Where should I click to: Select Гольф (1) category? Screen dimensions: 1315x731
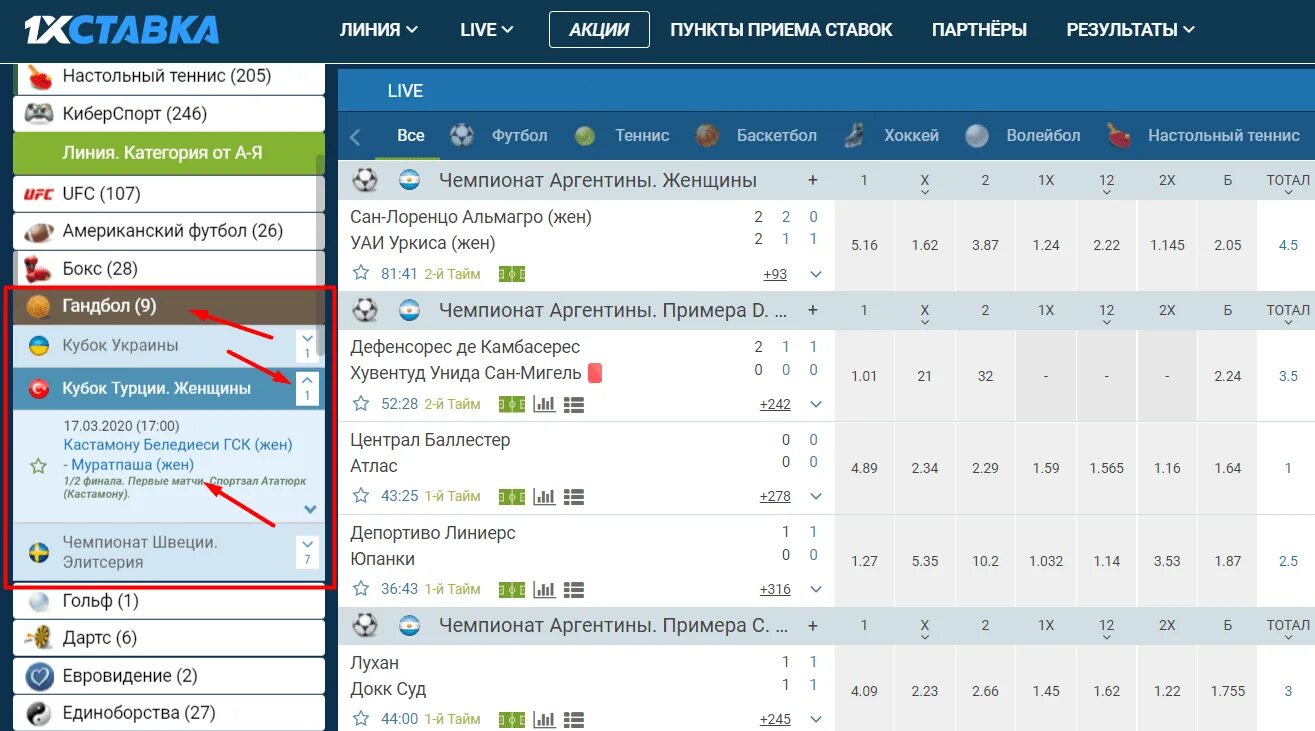click(169, 601)
